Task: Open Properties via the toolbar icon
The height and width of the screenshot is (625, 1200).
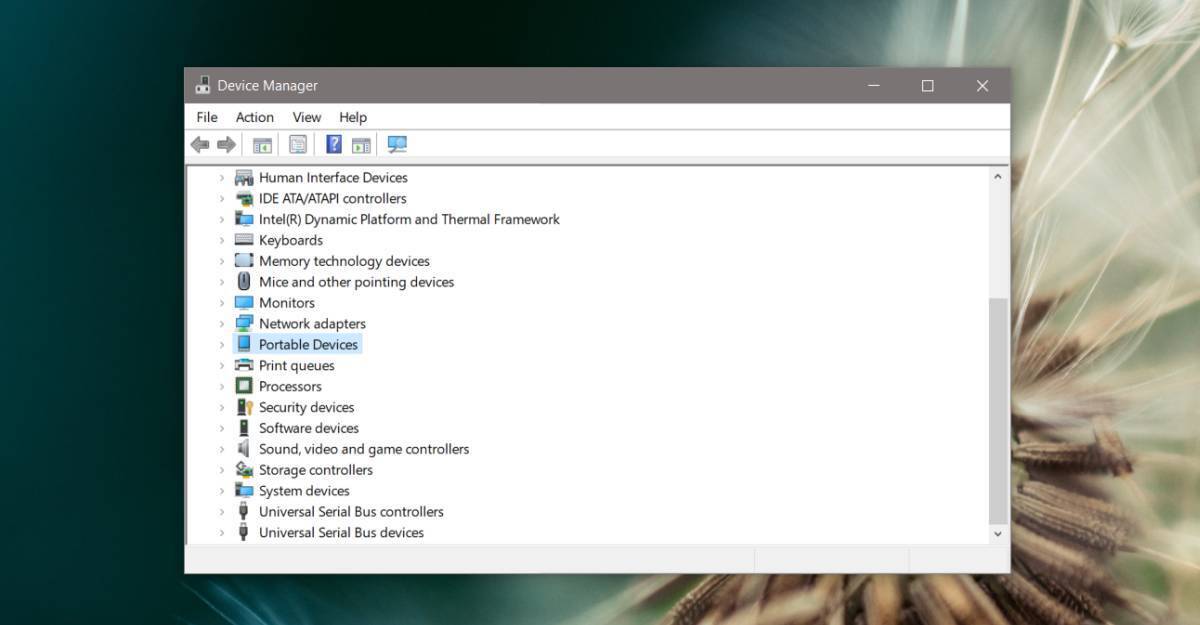Action: (x=298, y=145)
